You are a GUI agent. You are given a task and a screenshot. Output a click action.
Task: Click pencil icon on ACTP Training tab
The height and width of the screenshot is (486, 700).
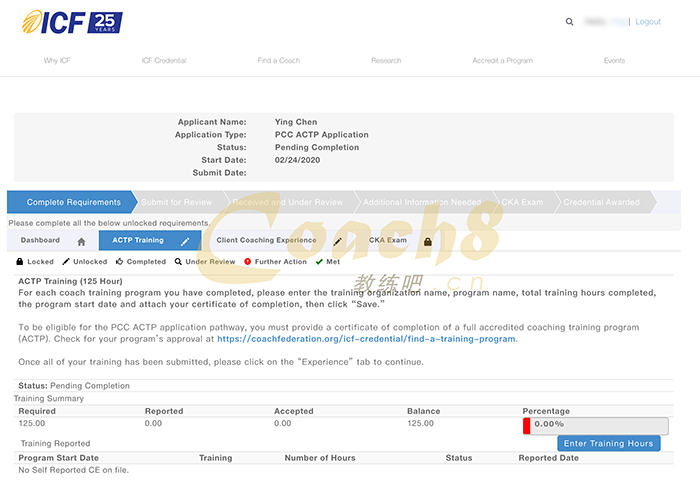click(x=185, y=242)
